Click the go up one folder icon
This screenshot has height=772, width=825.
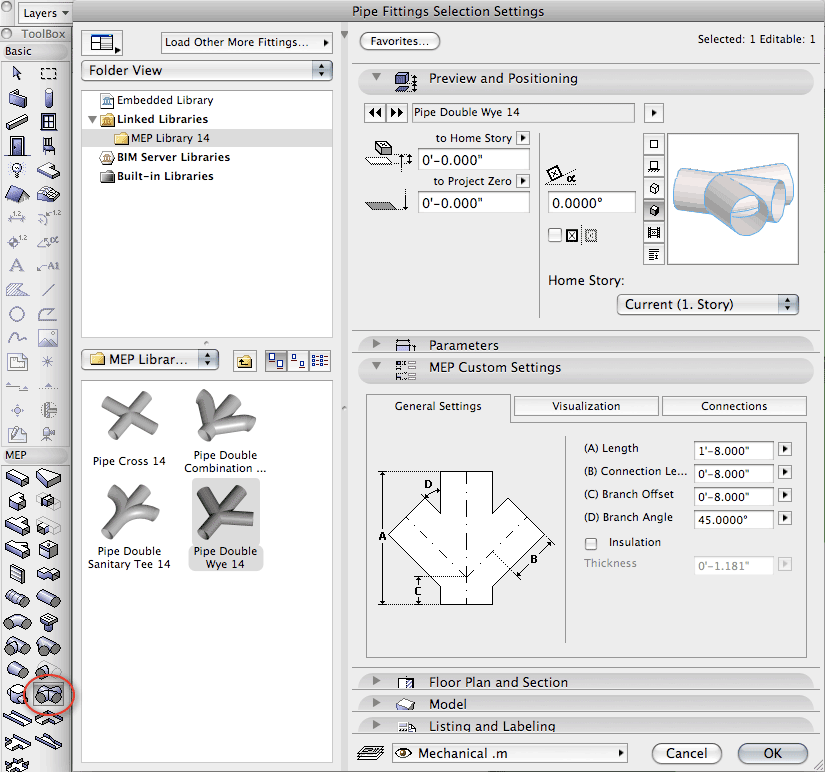(x=243, y=360)
